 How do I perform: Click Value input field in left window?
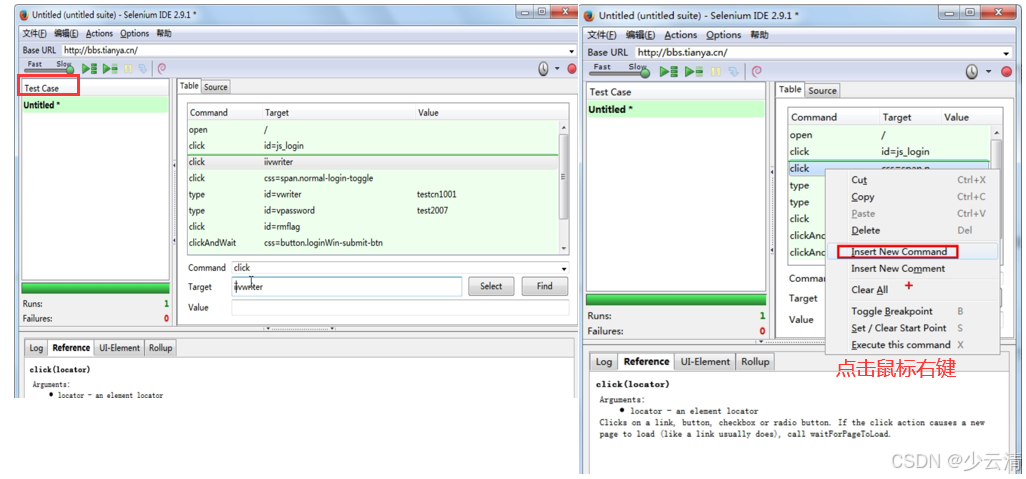[400, 308]
